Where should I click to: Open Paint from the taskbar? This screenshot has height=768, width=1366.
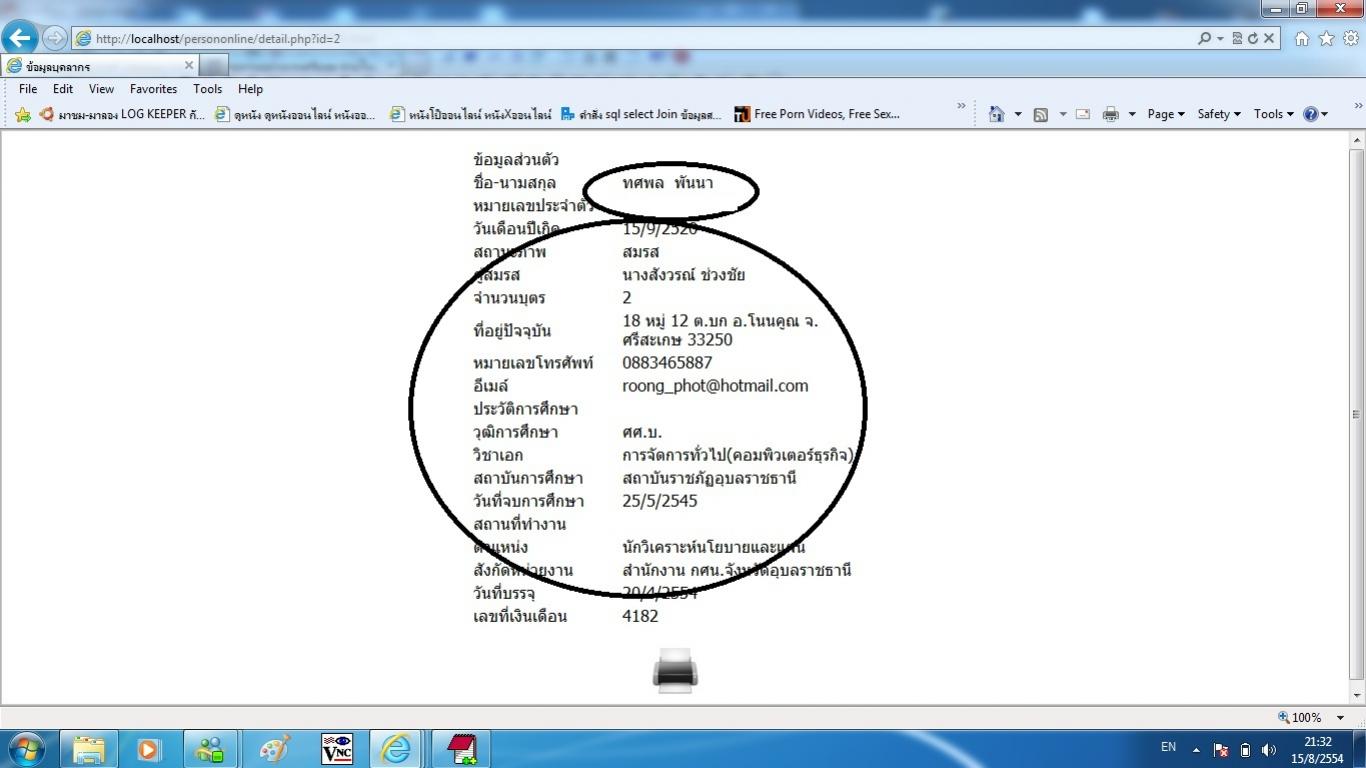pos(273,748)
